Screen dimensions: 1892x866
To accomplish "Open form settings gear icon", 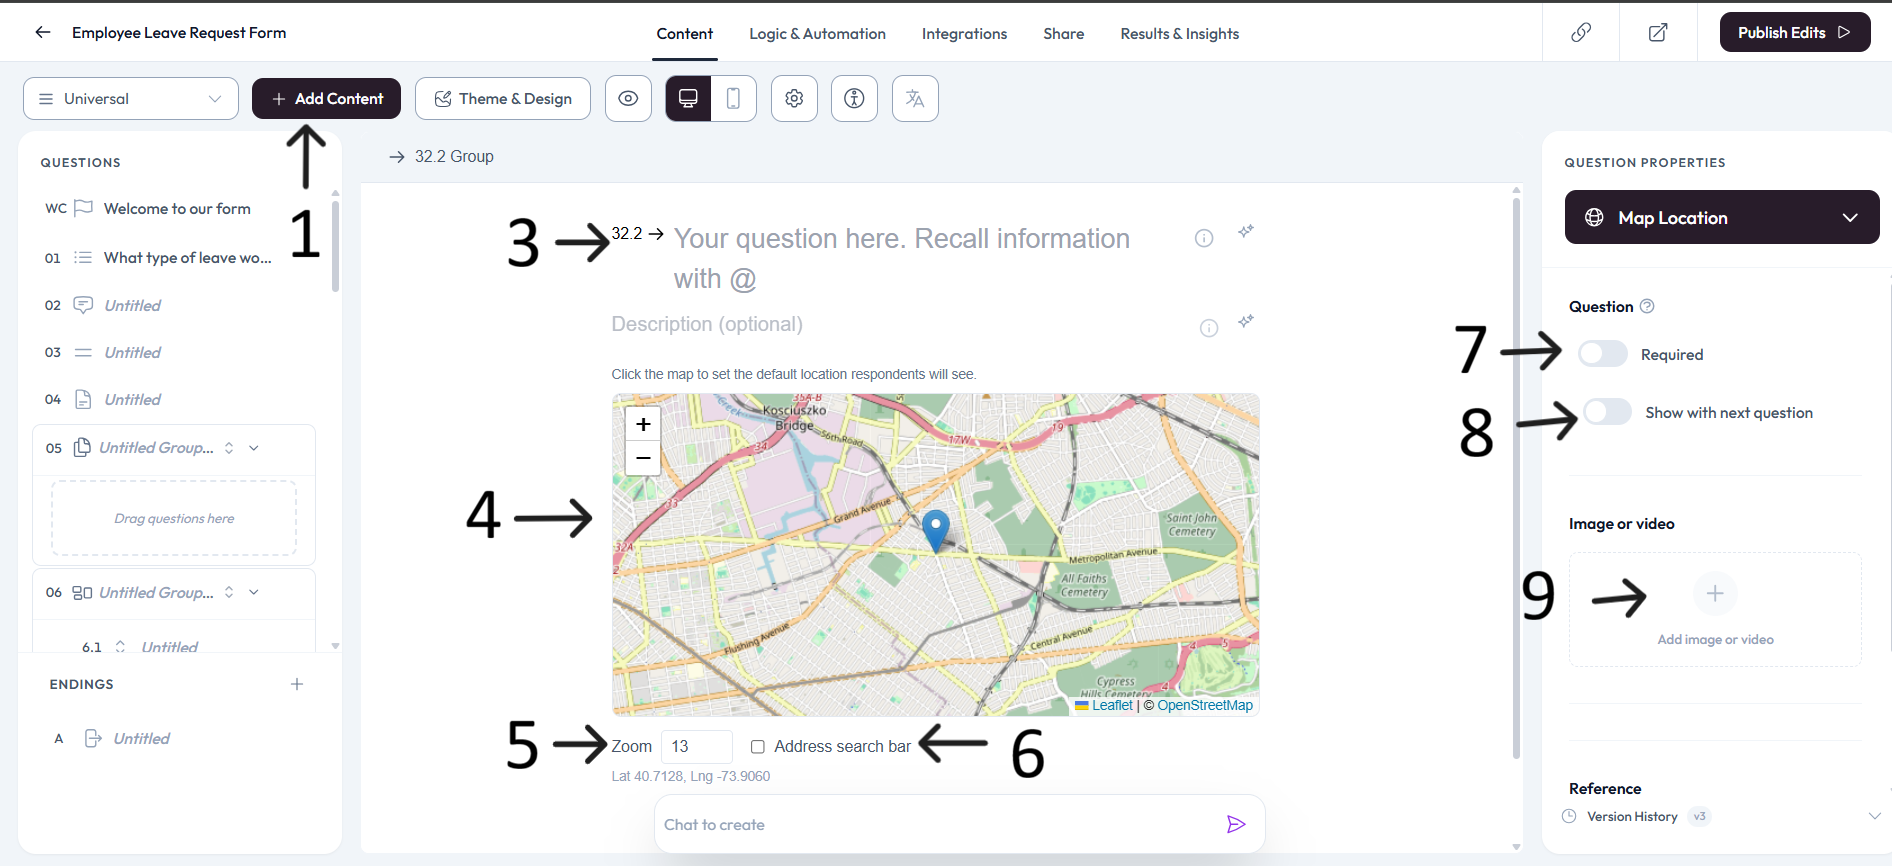I will (x=794, y=98).
